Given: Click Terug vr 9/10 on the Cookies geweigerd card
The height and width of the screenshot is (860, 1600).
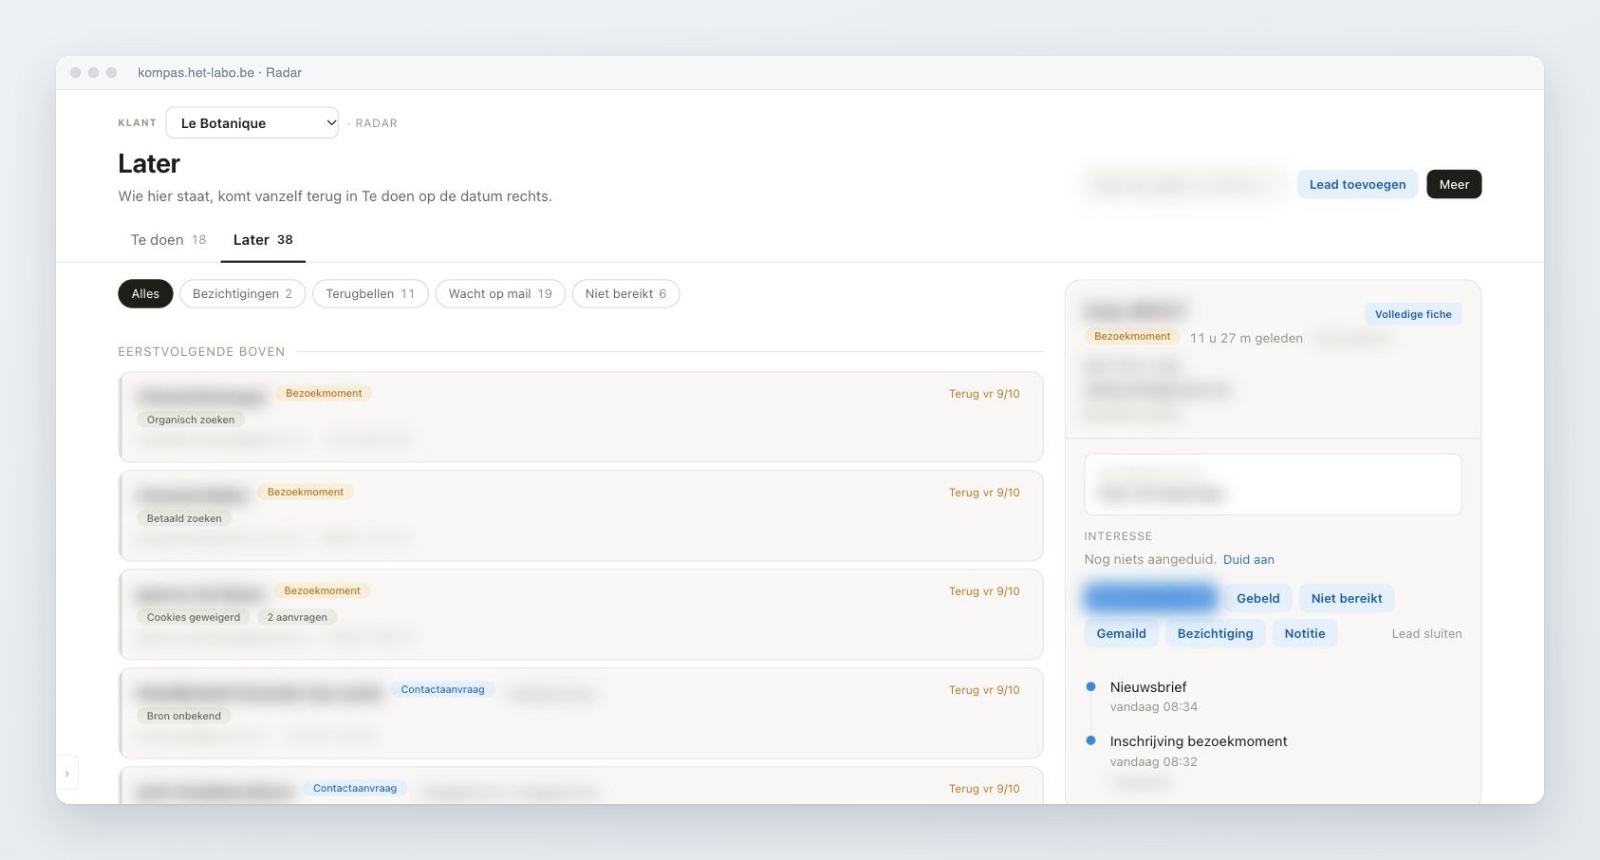Looking at the screenshot, I should click(984, 592).
